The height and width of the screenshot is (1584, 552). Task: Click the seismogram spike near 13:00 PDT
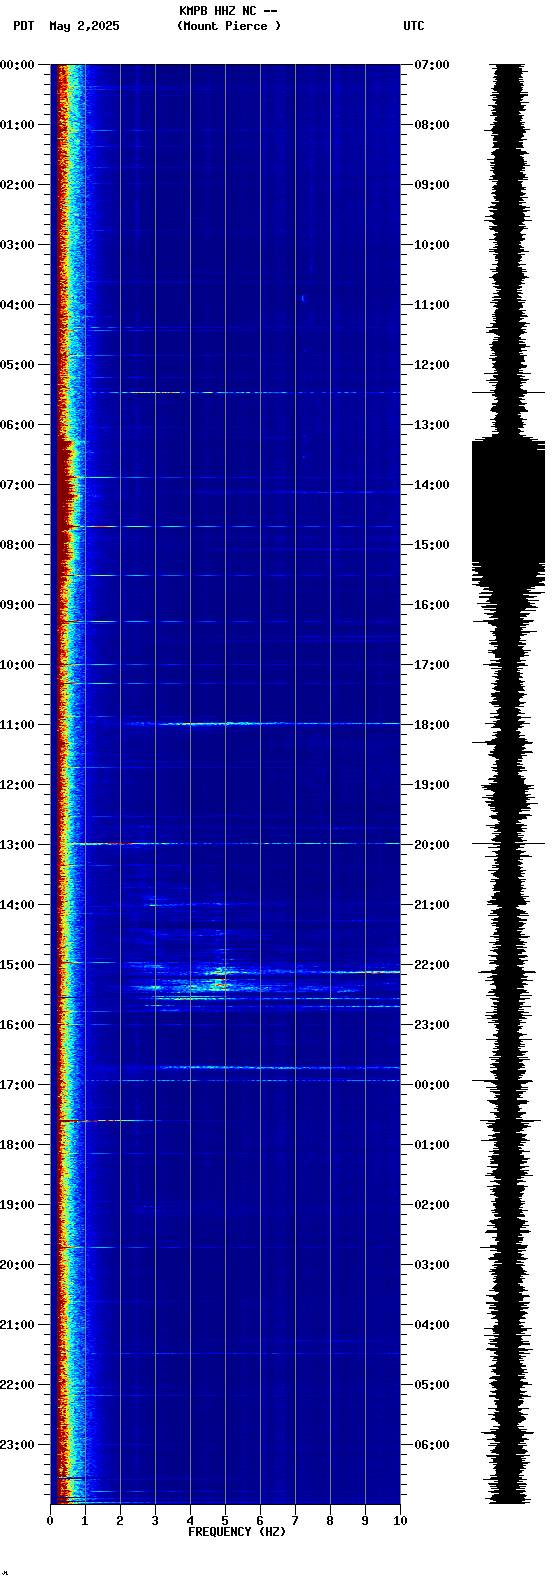tap(508, 844)
